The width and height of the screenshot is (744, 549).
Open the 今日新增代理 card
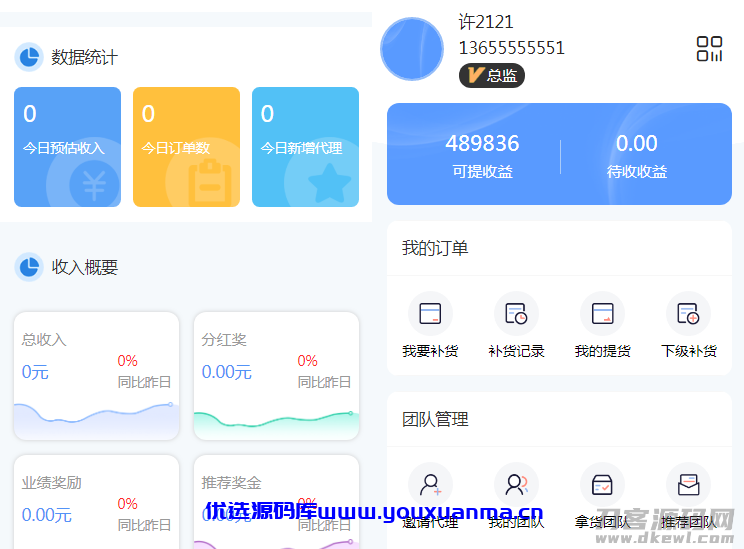point(306,147)
